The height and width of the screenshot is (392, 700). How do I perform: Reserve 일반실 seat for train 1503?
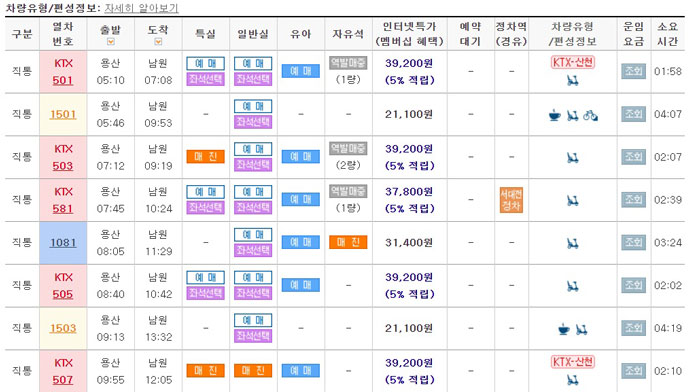(x=253, y=321)
